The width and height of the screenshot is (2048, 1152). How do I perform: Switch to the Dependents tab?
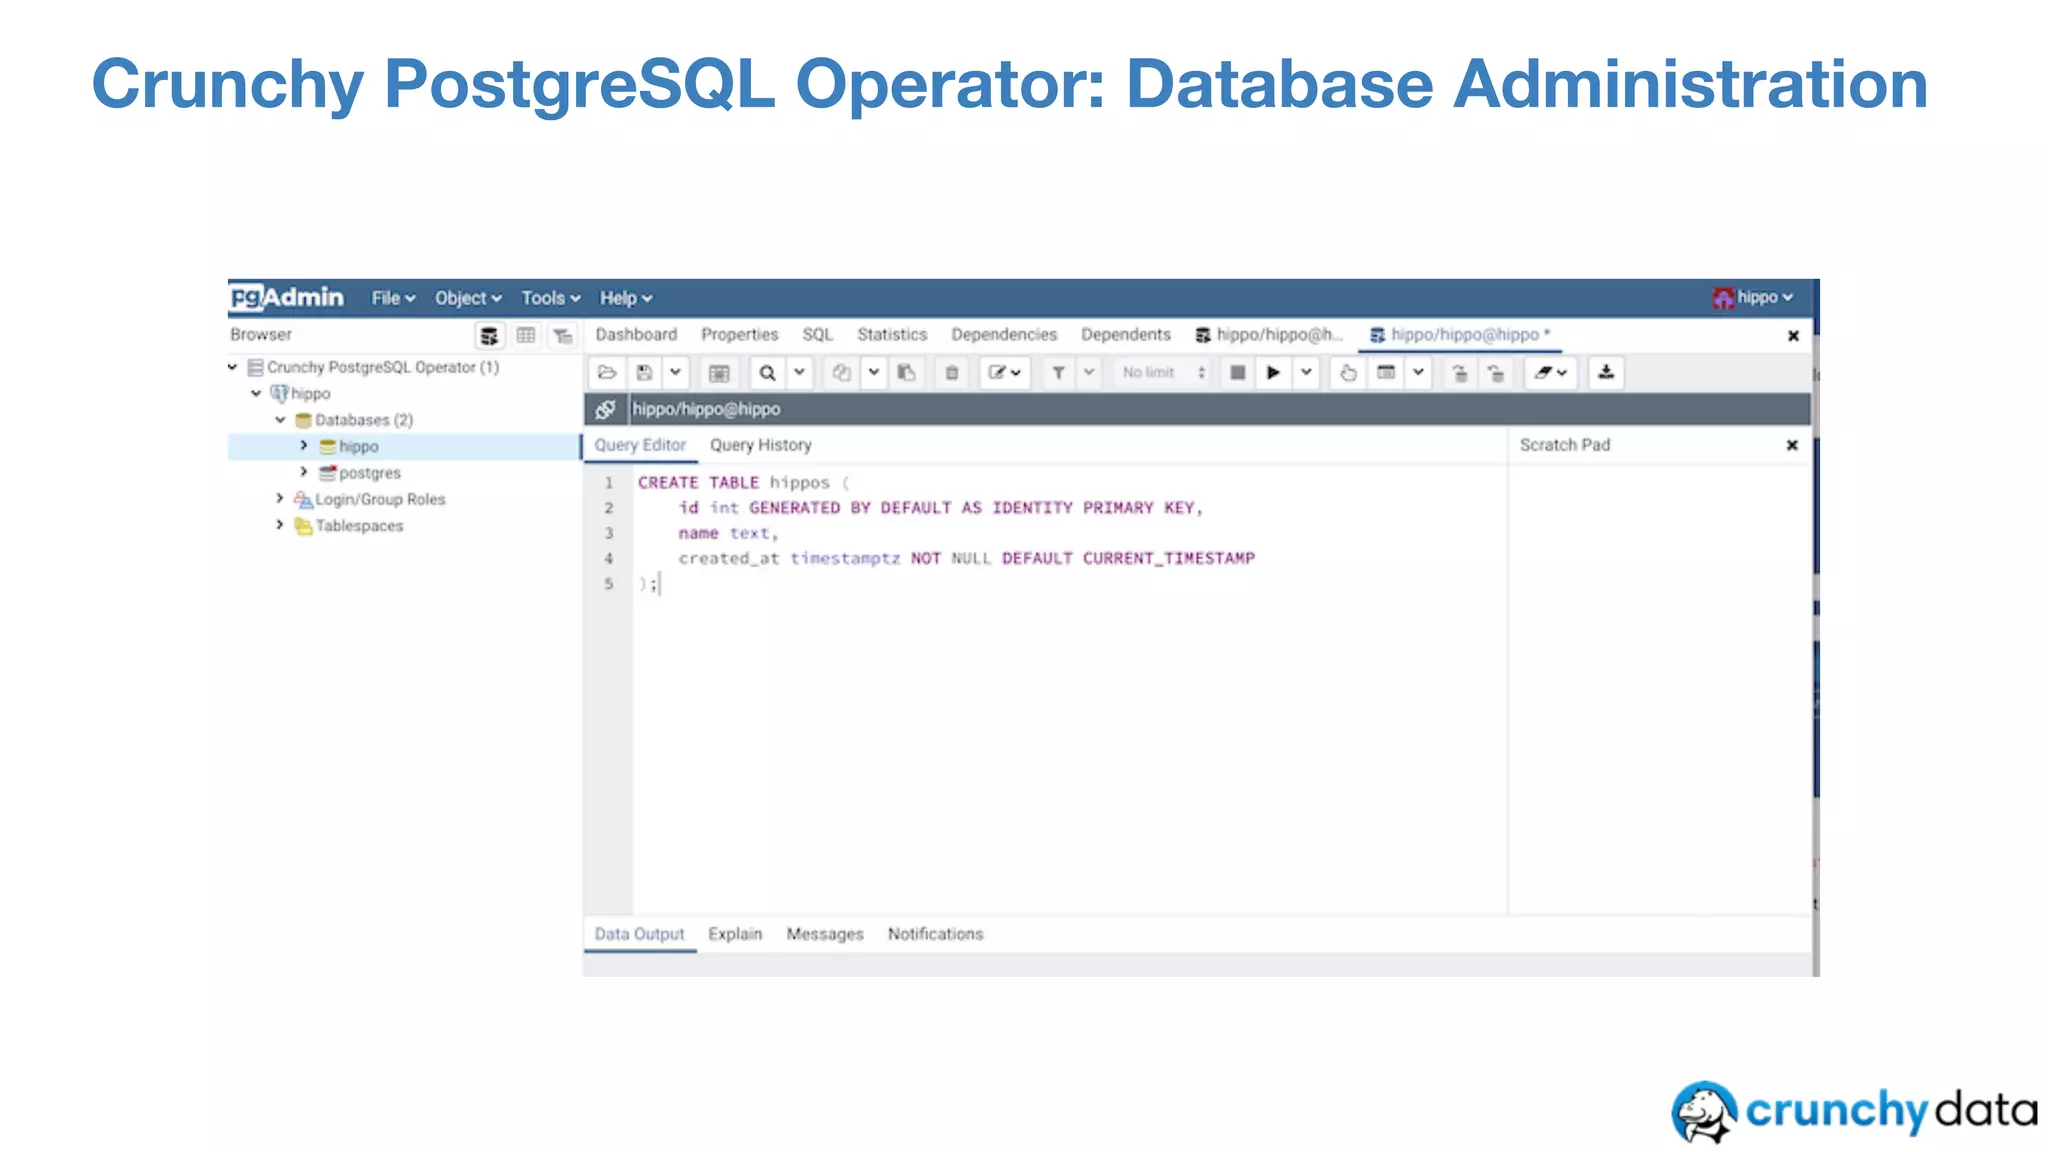(1125, 335)
